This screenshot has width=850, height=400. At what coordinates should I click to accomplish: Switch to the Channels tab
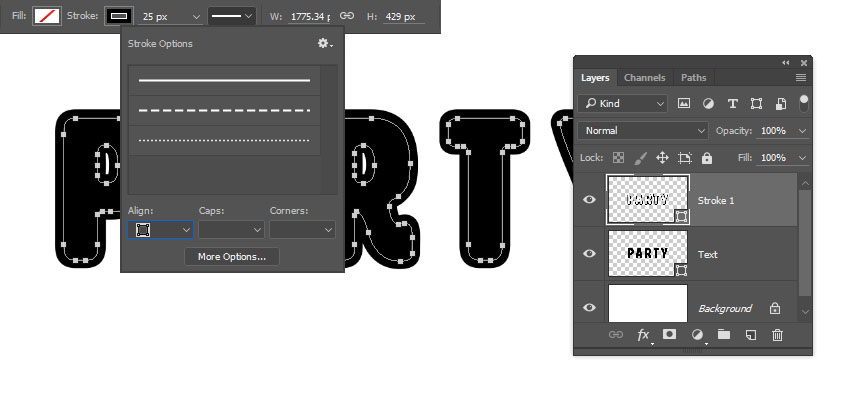point(644,77)
